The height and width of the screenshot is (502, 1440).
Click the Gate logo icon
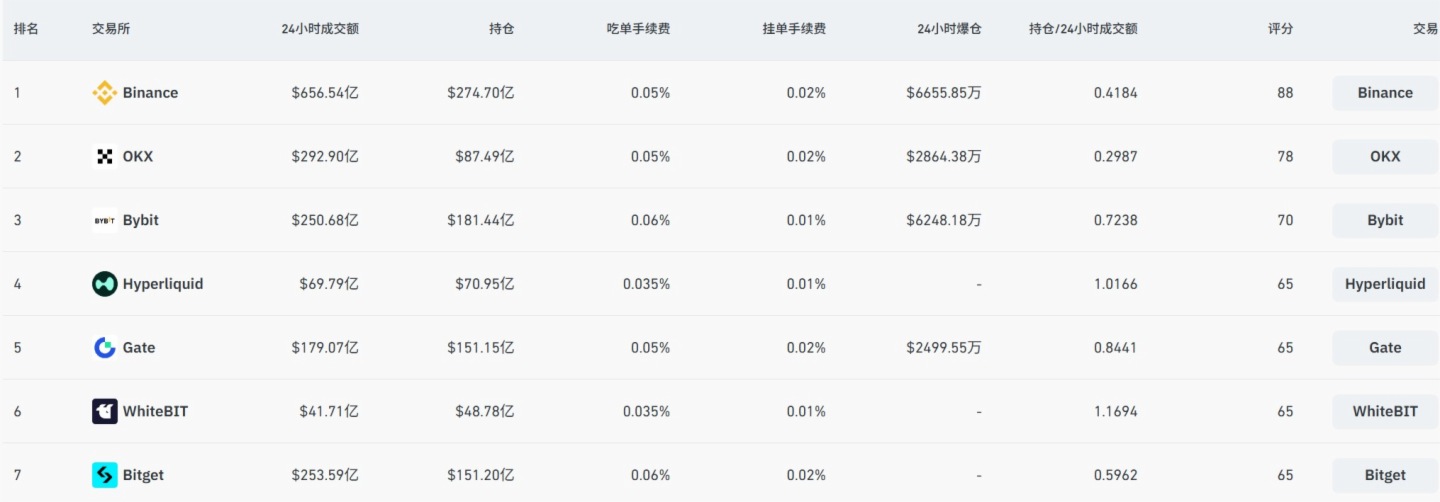click(104, 348)
